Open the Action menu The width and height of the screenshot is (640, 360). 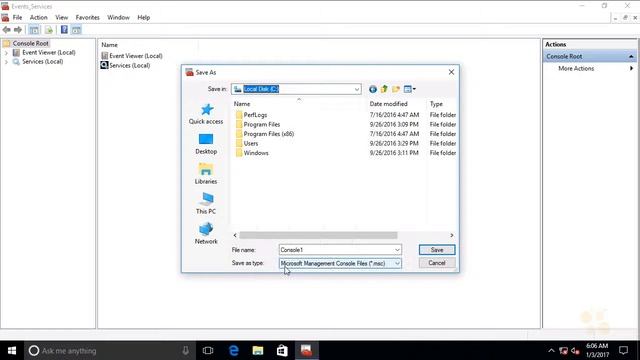click(x=38, y=18)
